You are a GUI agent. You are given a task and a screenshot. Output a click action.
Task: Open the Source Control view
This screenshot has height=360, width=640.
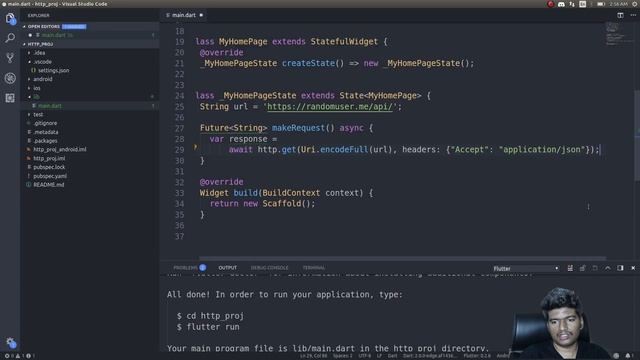point(10,58)
